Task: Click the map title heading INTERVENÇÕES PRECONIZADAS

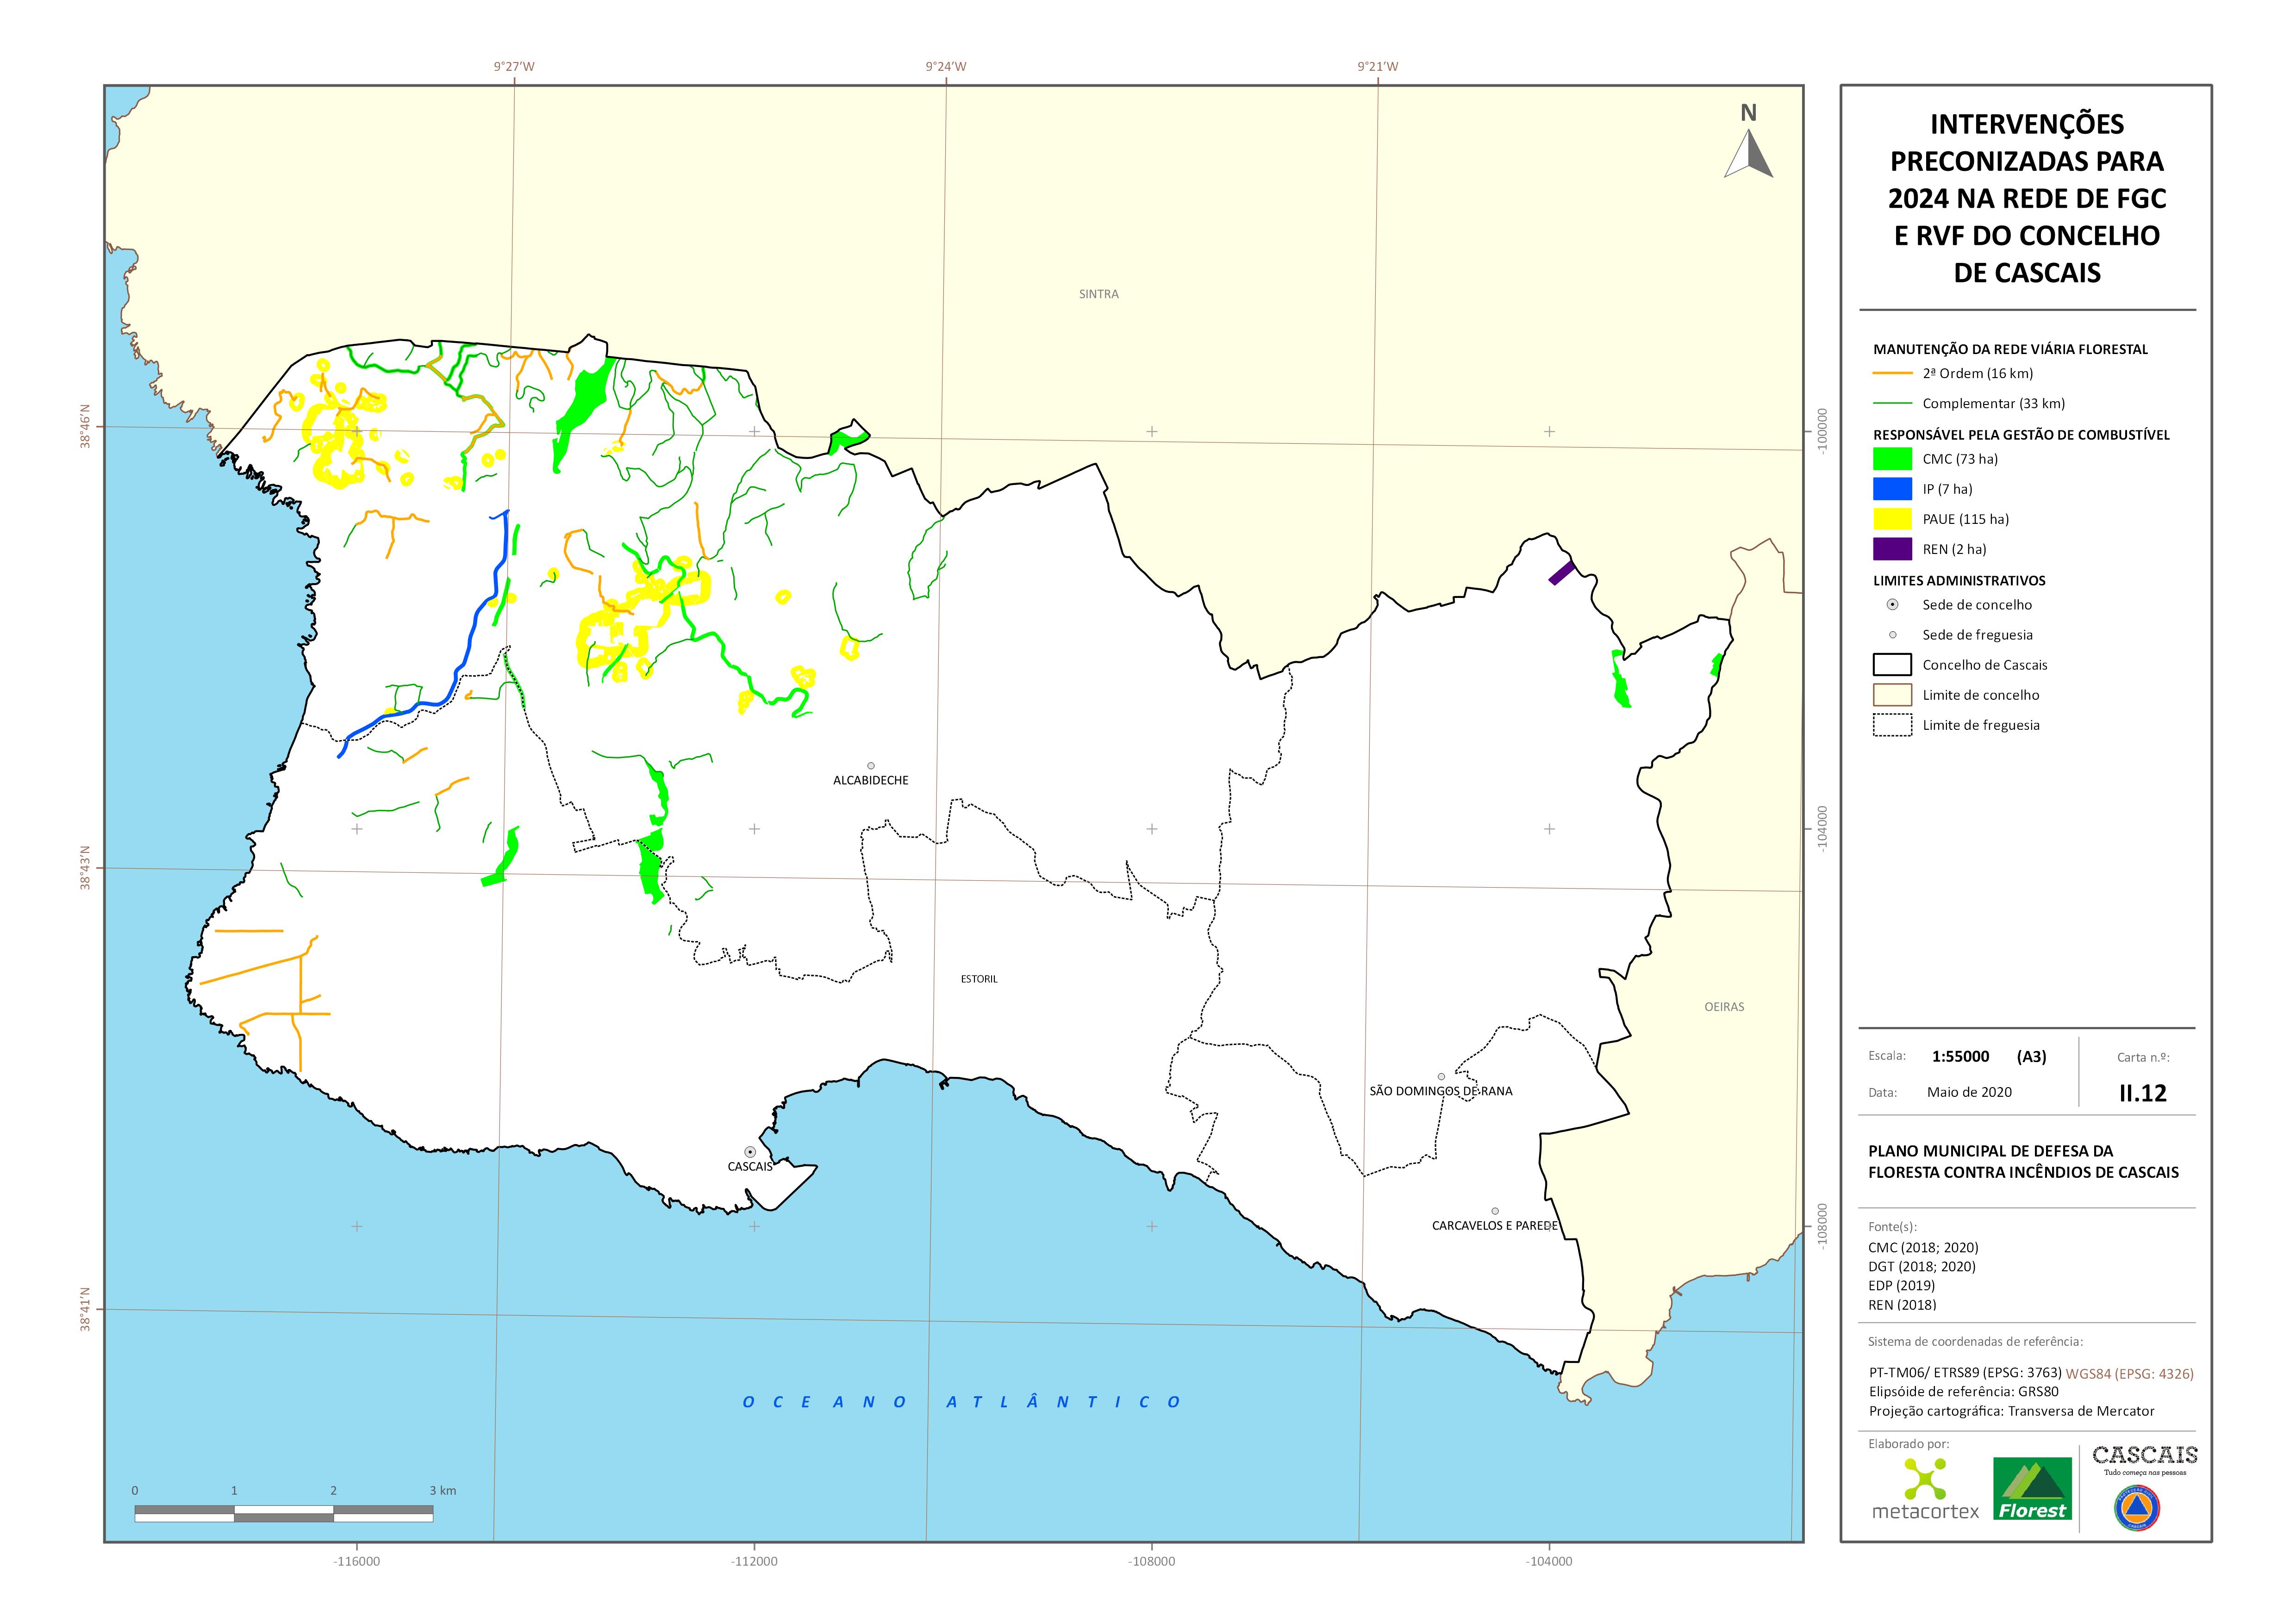Action: click(x=2027, y=198)
